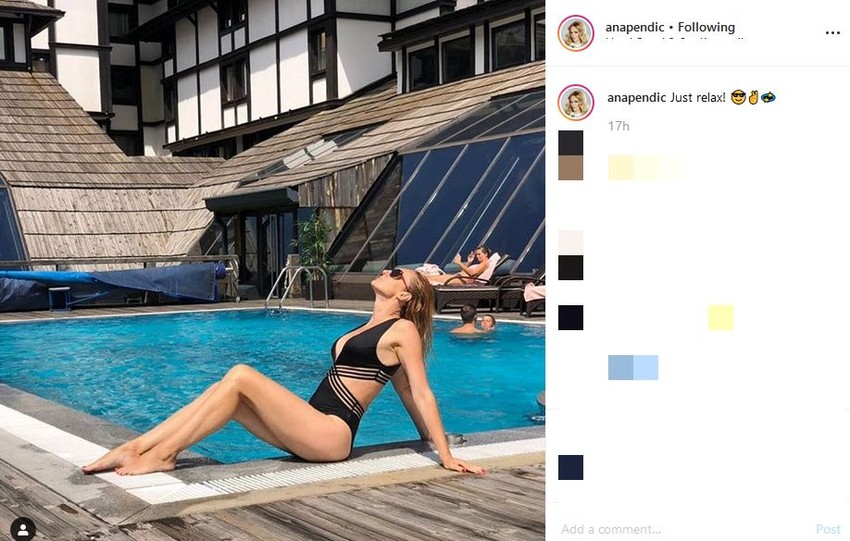Open anapendic username in post header
The width and height of the screenshot is (850, 541).
click(635, 27)
